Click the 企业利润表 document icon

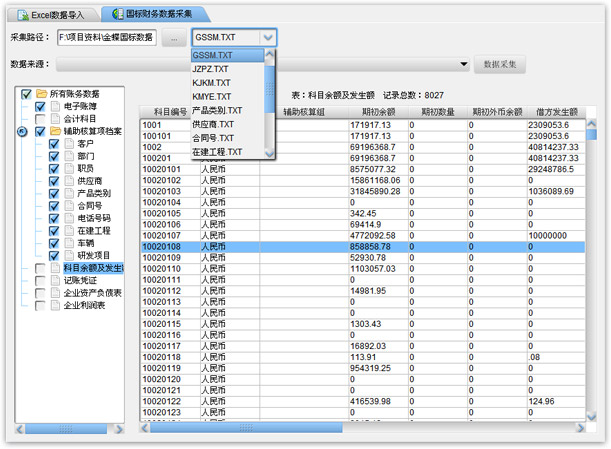[x=54, y=306]
